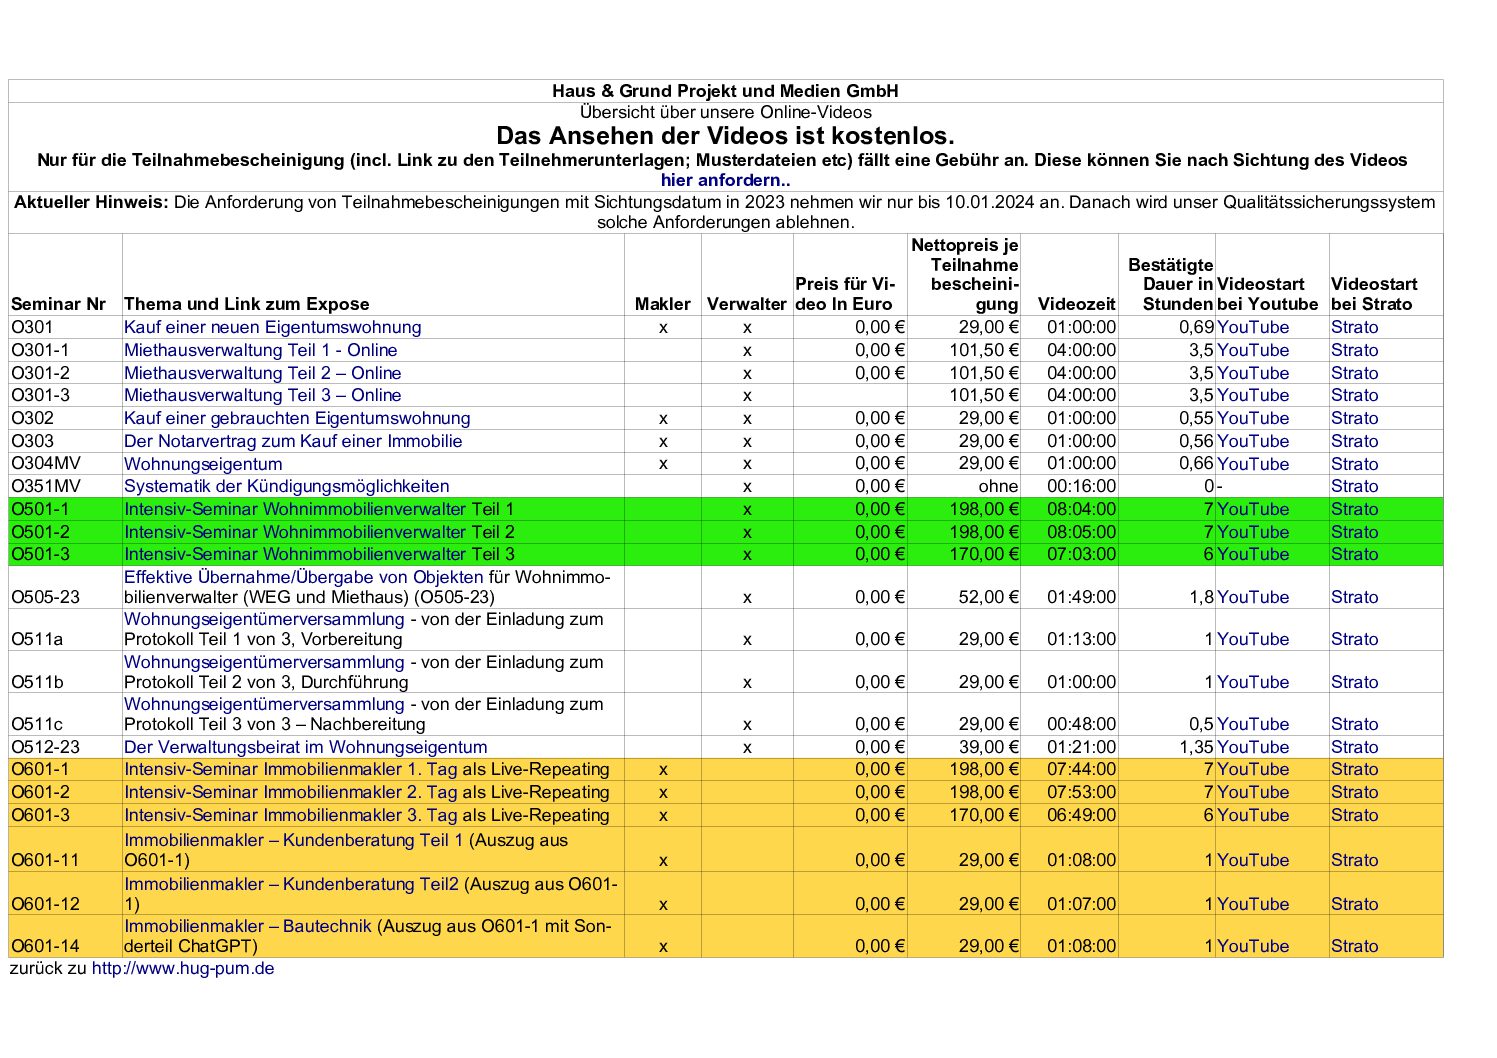Open YouTube link for seminar O512-23

[x=1253, y=747]
